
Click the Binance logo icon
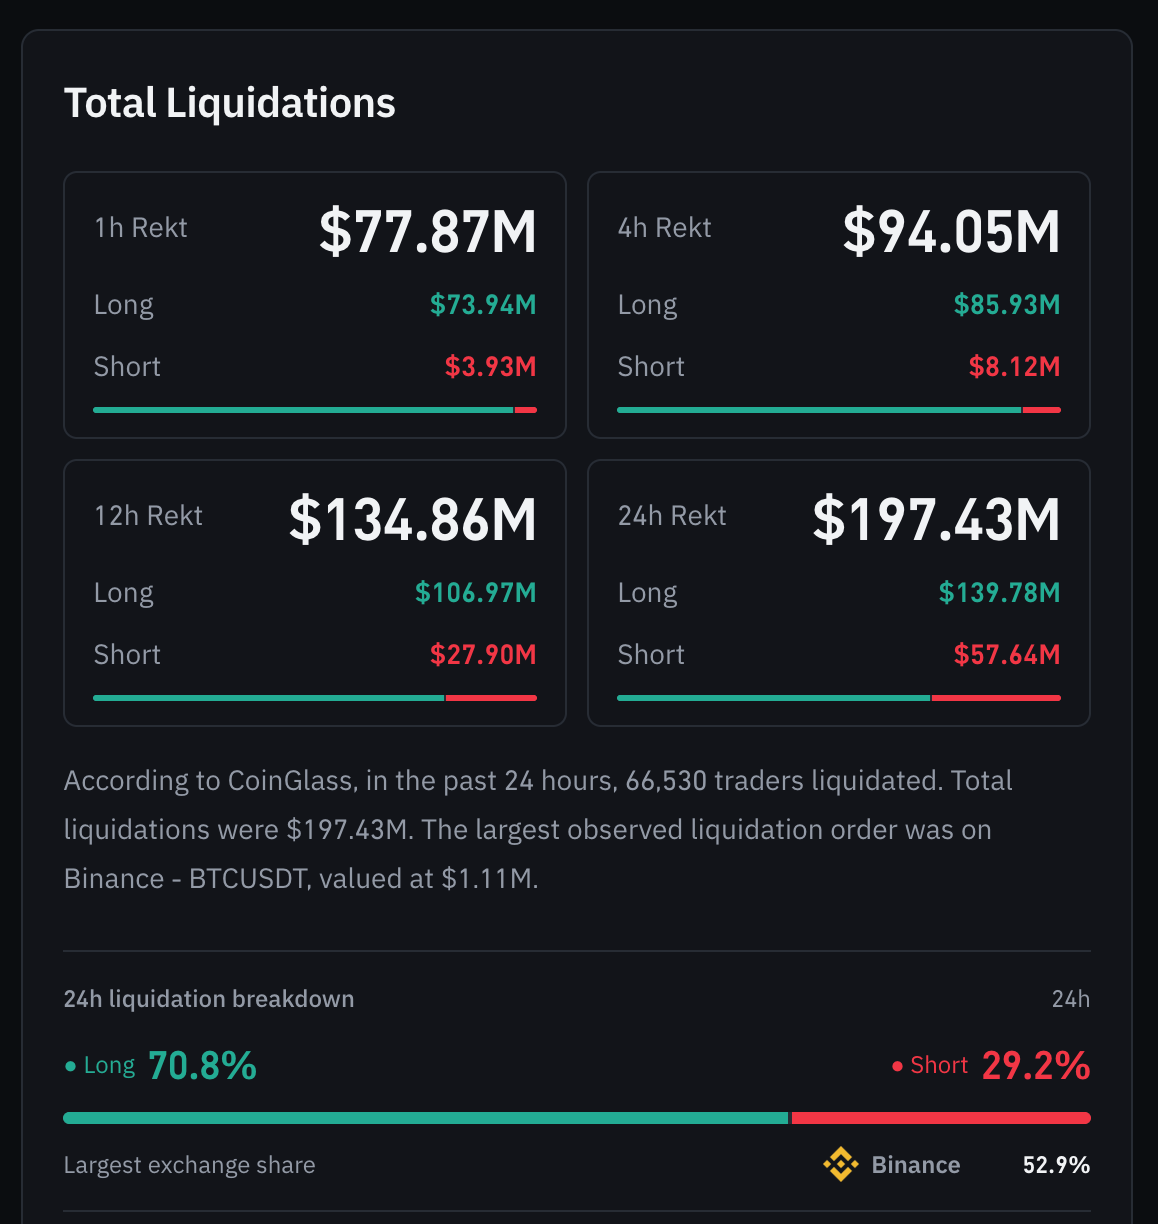click(x=840, y=1164)
